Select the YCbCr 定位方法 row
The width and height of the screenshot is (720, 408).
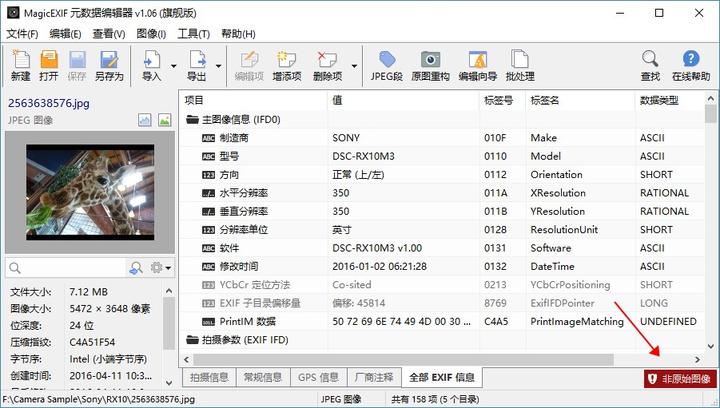[442, 285]
